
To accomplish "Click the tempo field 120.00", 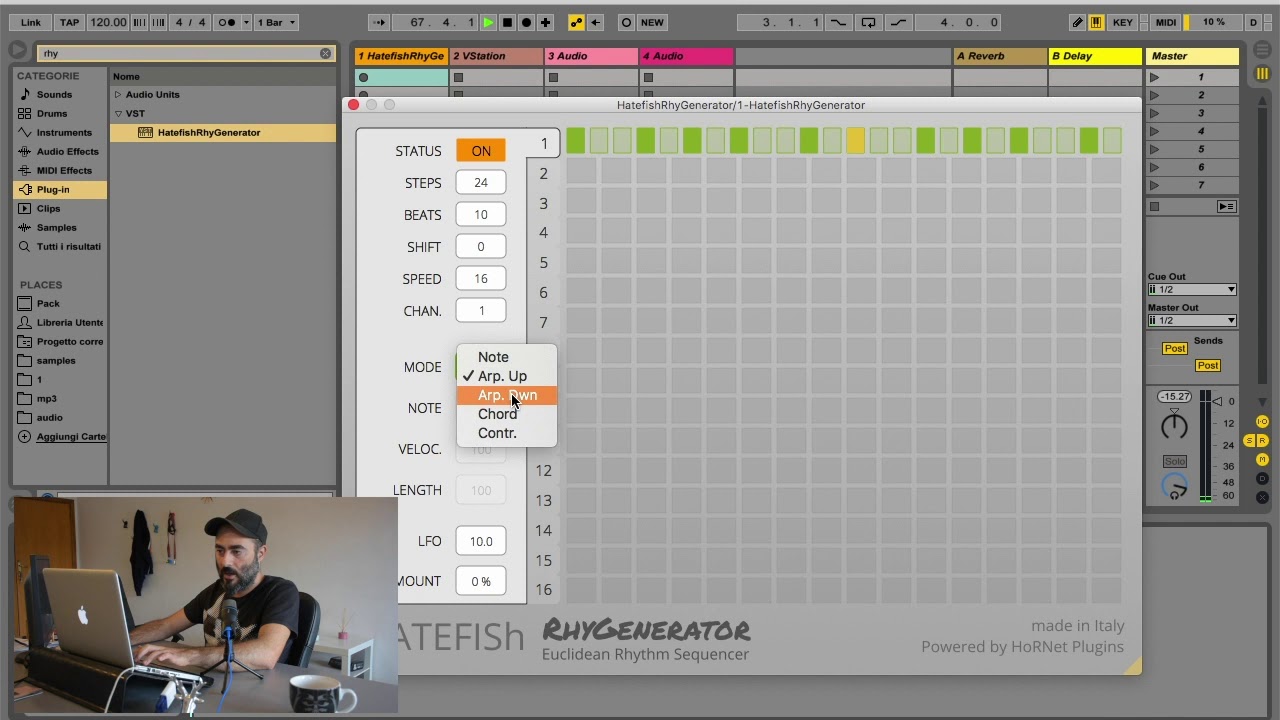I will click(x=107, y=22).
